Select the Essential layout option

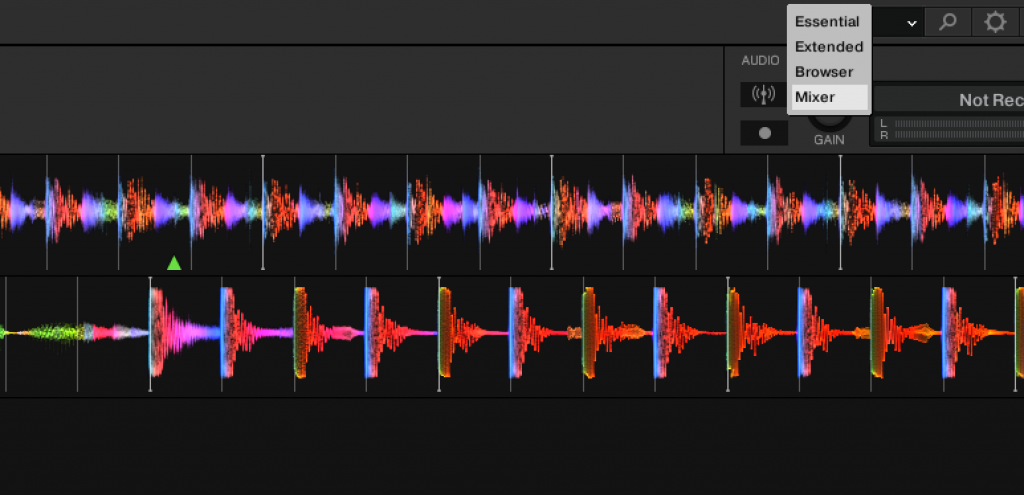tap(827, 22)
